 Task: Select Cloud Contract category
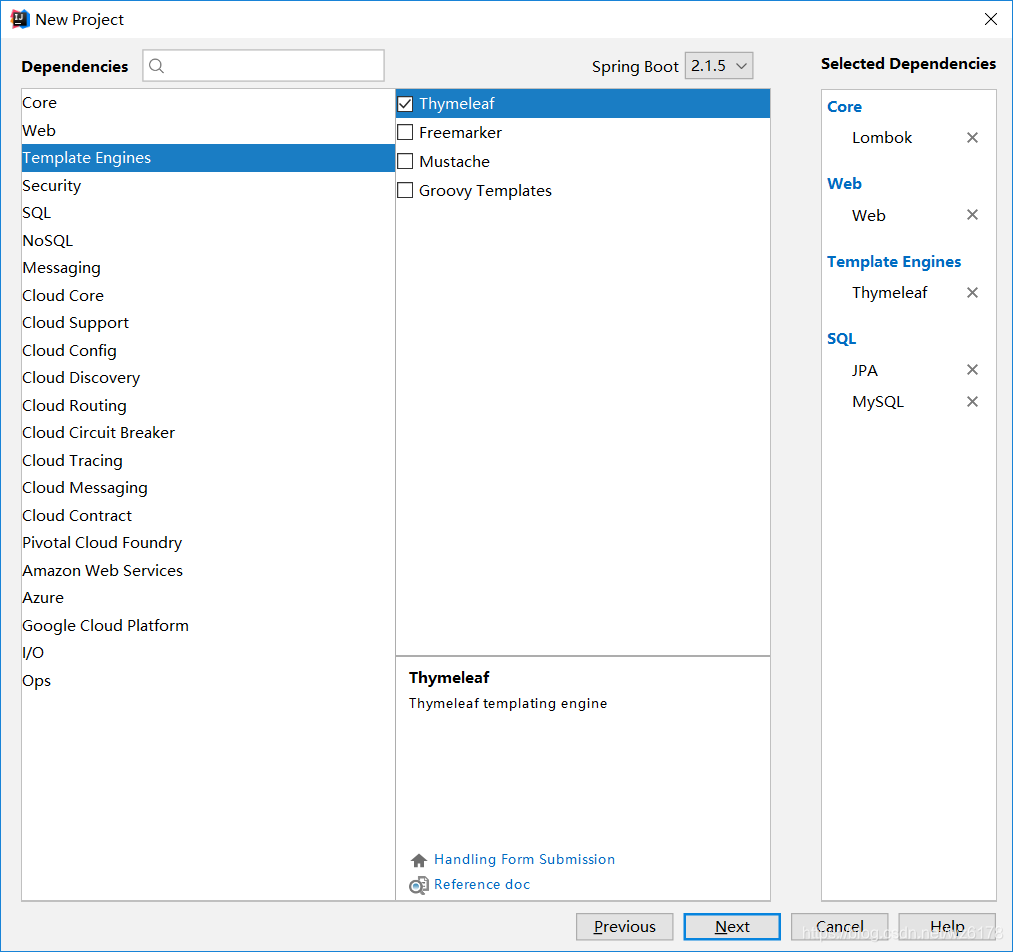pyautogui.click(x=208, y=515)
